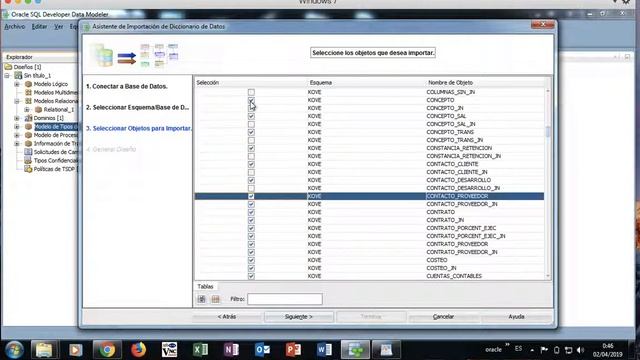Launch the media player taskbar icon
The height and width of the screenshot is (360, 640).
[x=76, y=350]
